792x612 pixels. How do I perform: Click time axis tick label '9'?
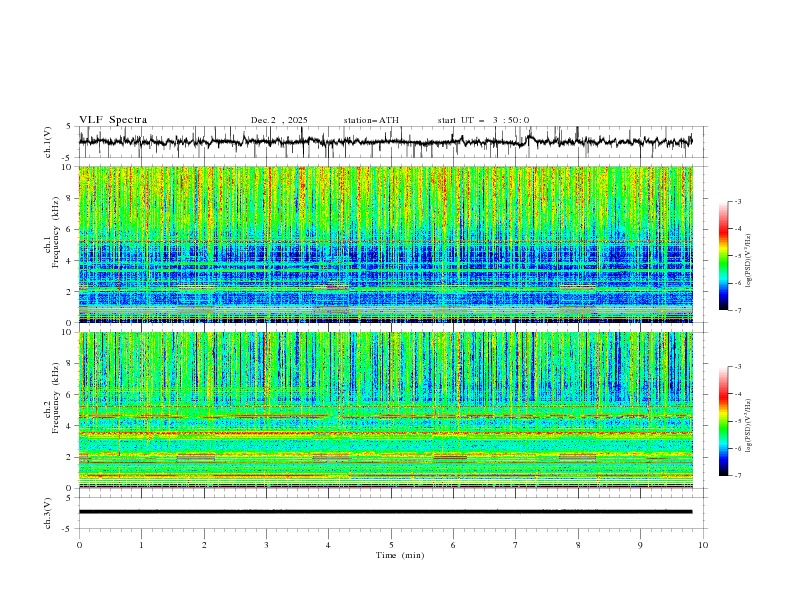click(640, 545)
